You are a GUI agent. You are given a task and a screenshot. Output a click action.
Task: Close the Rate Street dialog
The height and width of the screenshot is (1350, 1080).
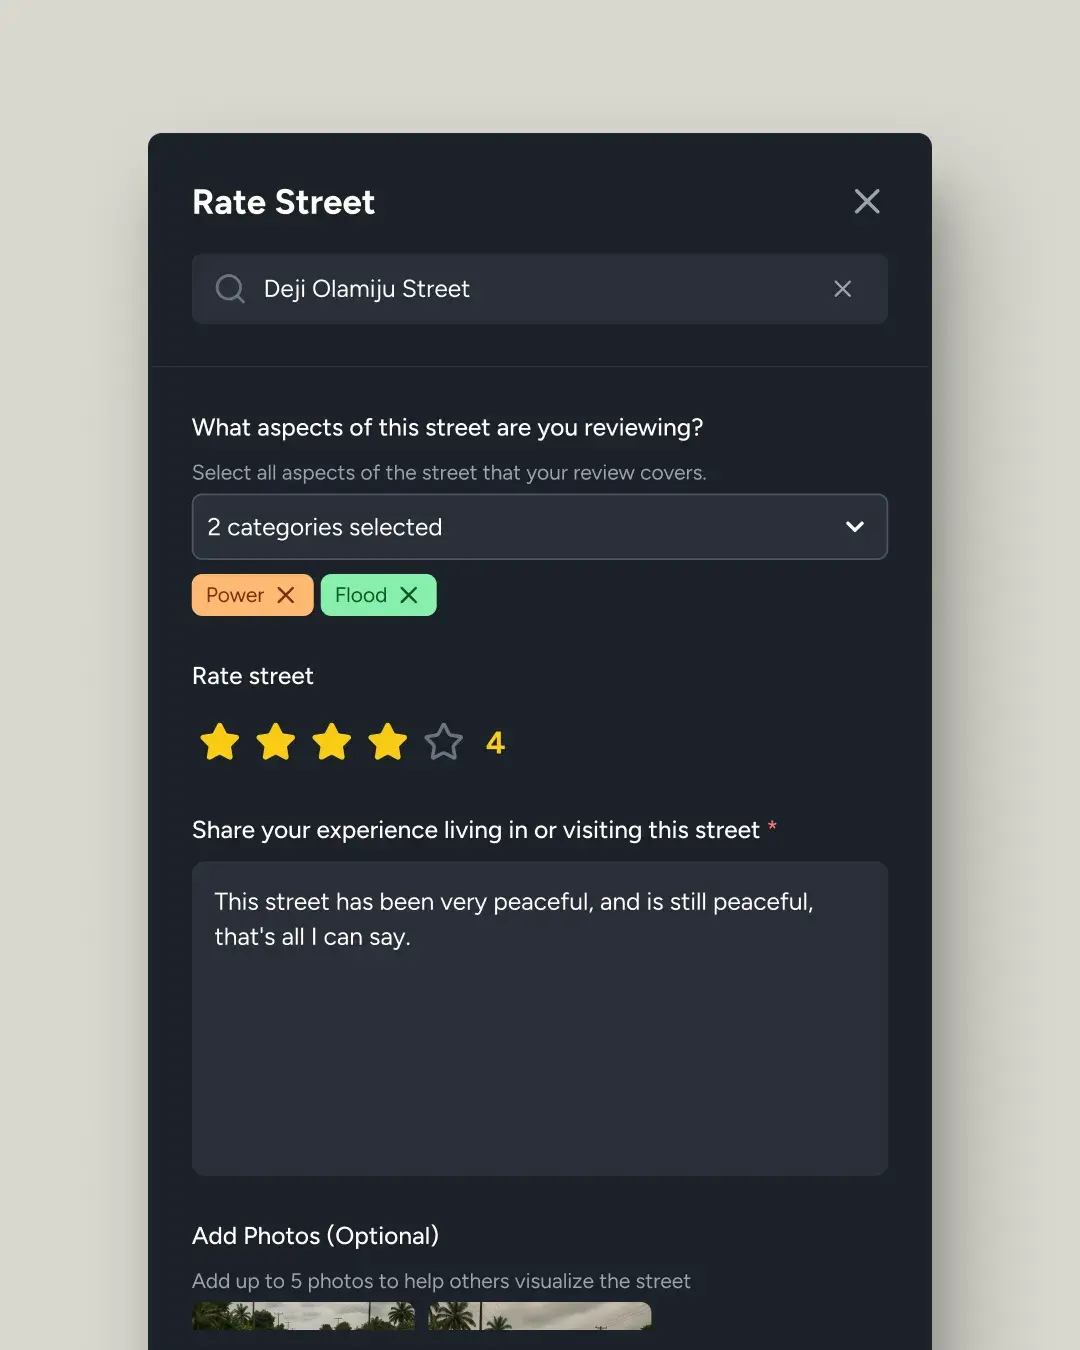tap(867, 201)
